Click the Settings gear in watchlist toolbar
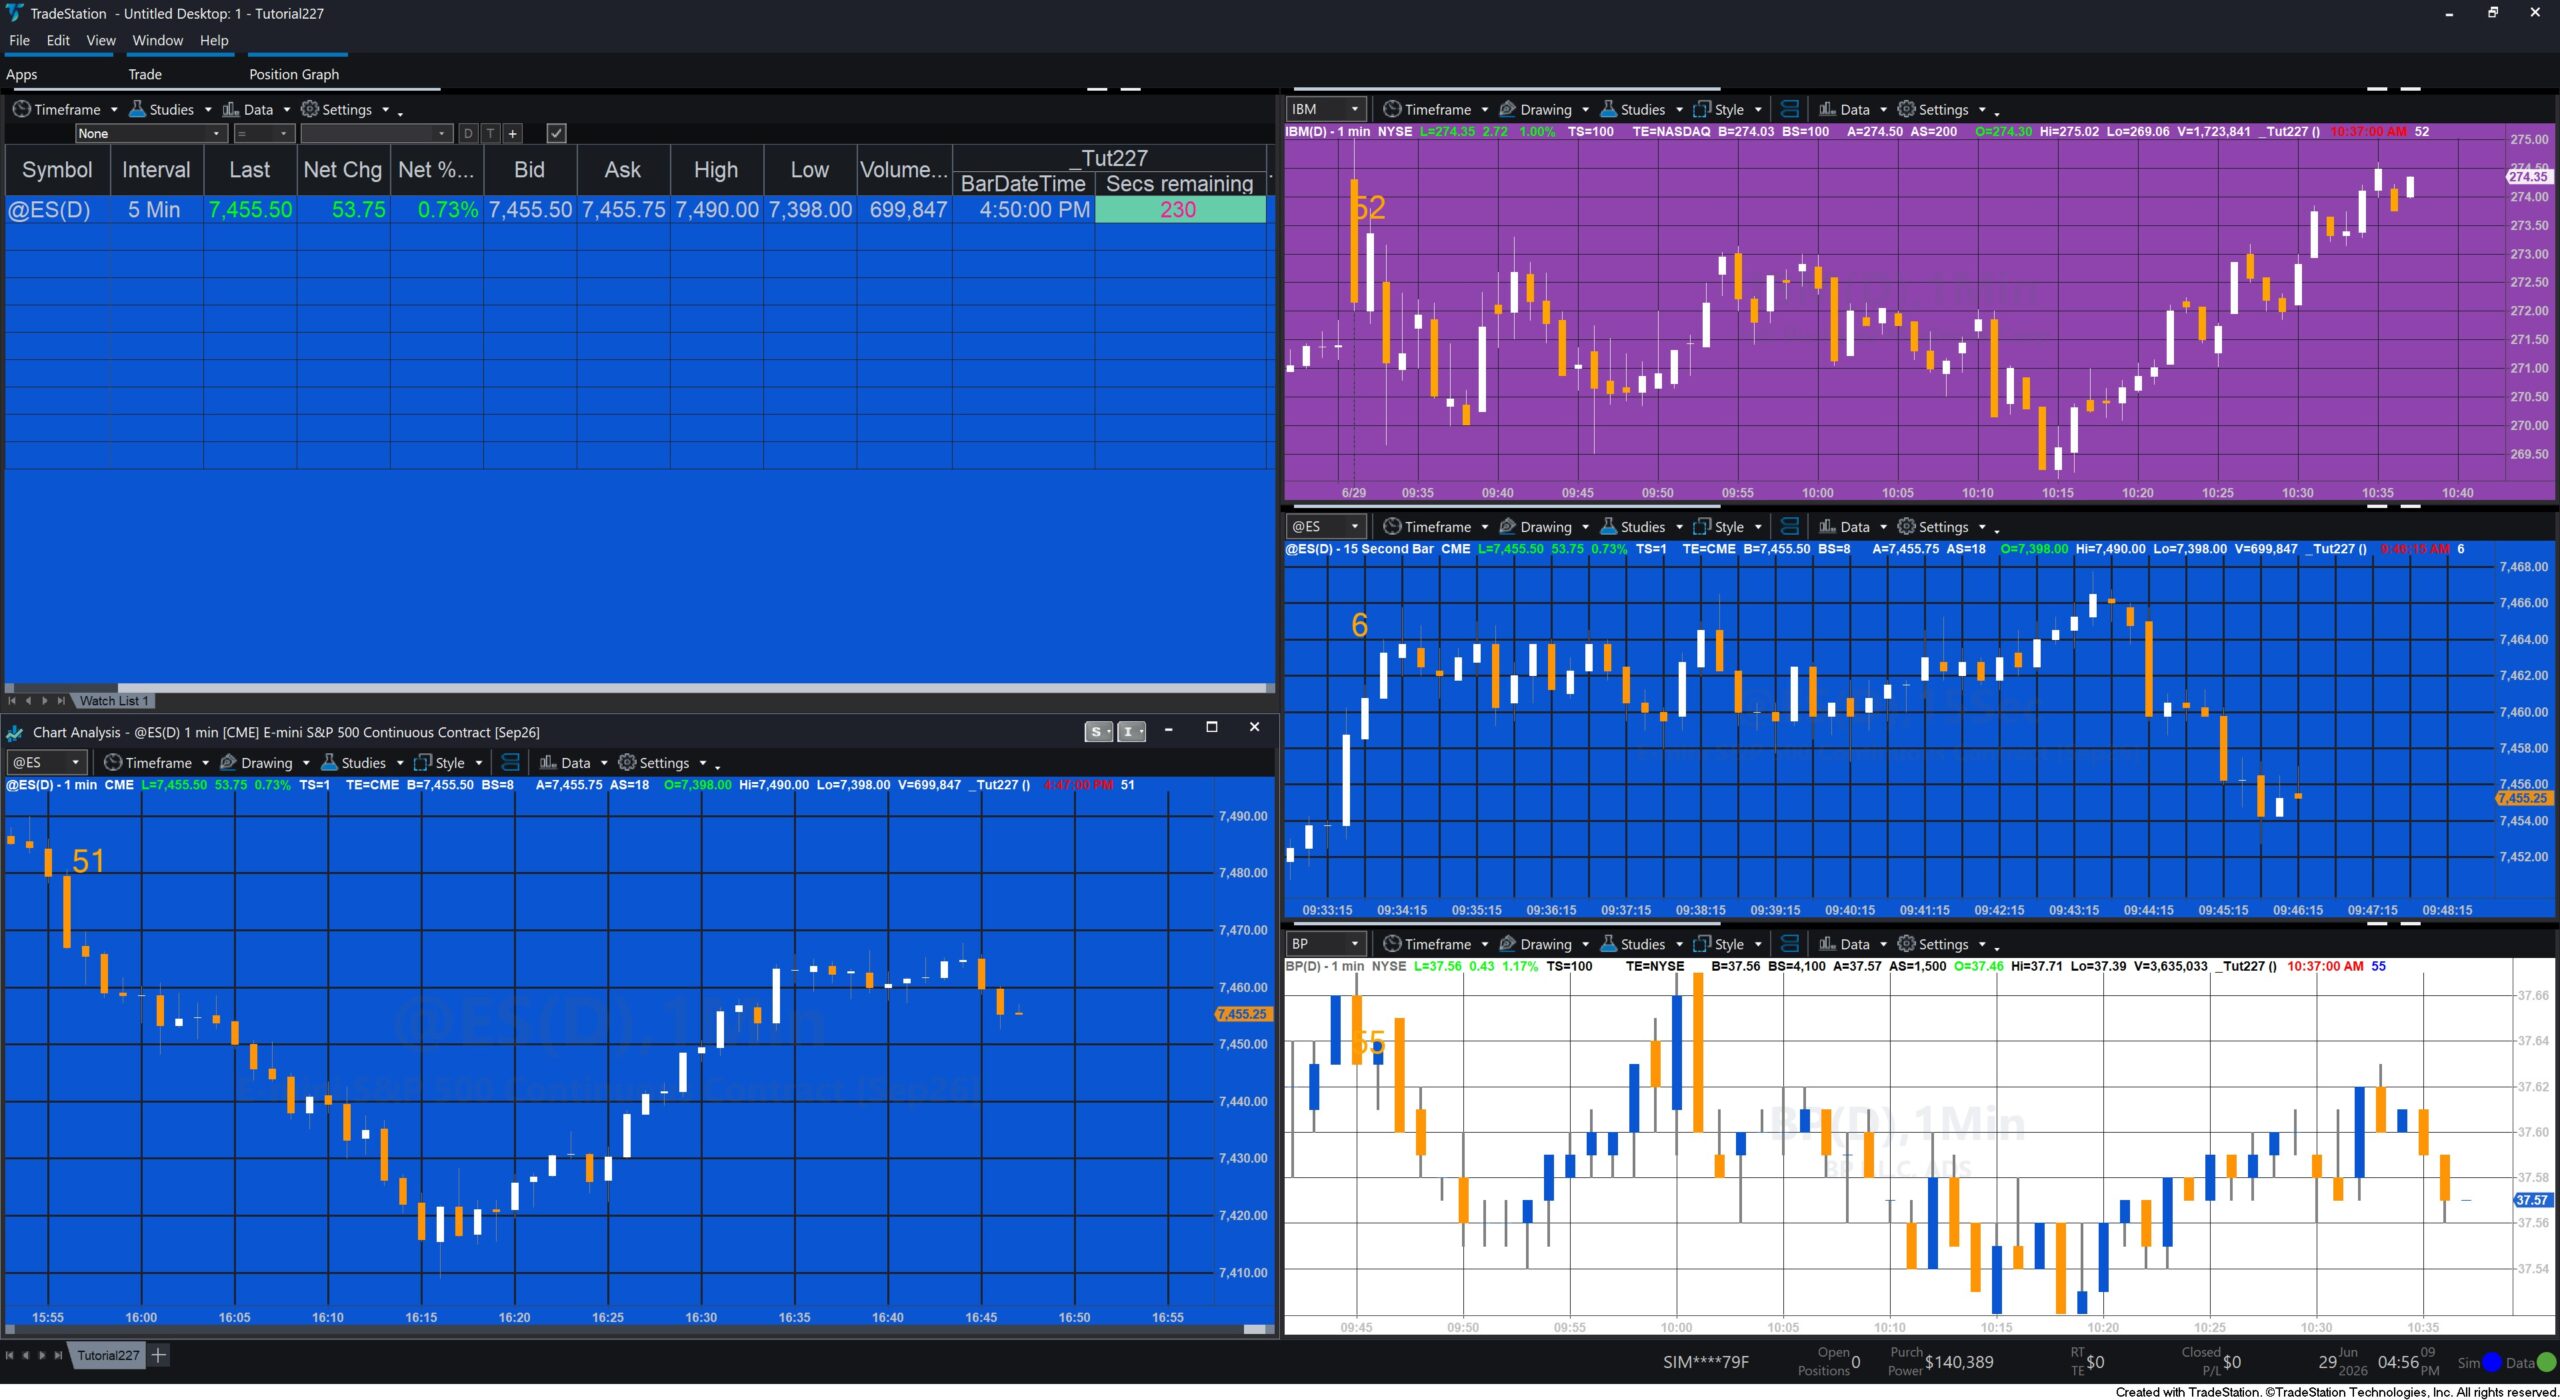The height and width of the screenshot is (1400, 2560). pos(310,109)
